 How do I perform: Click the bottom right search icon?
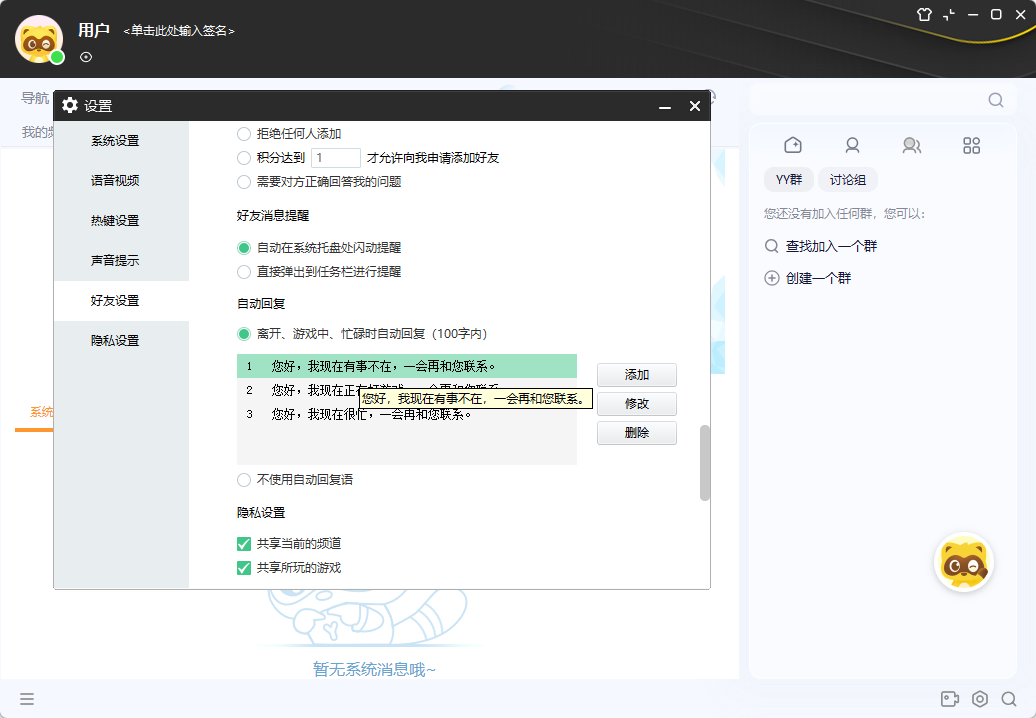coord(1009,699)
